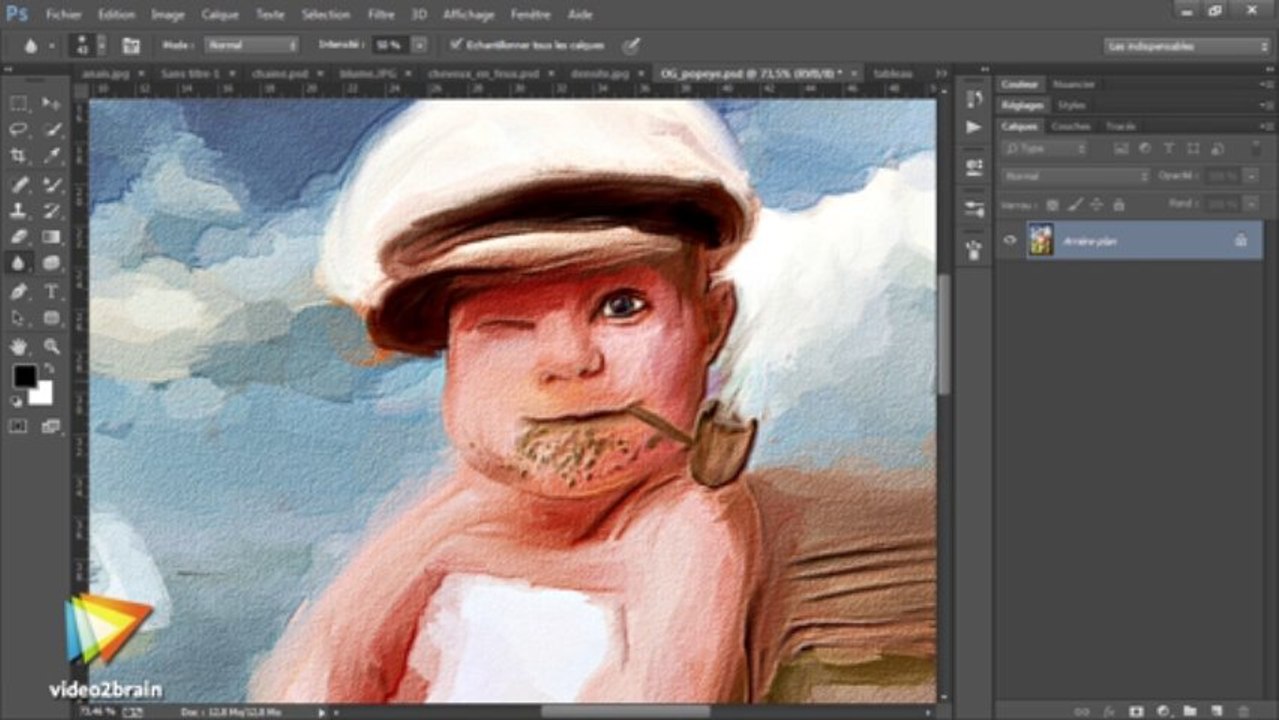Screen dimensions: 1279x720
Task: Hide the Arrière-plan layer
Action: 1010,240
